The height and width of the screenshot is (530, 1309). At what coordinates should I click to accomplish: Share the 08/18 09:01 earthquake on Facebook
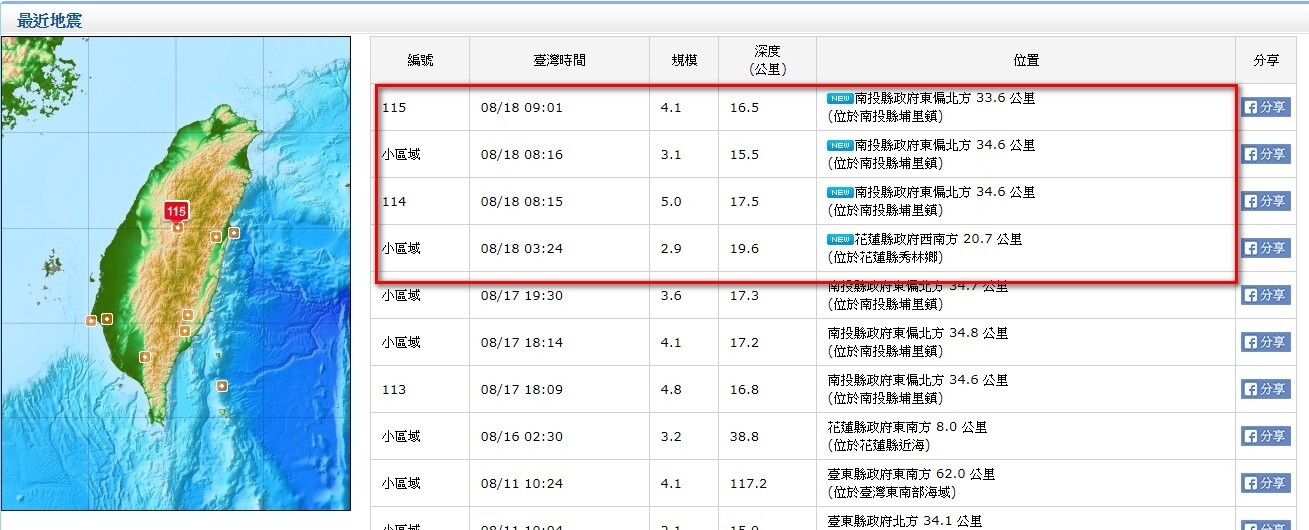[1265, 107]
